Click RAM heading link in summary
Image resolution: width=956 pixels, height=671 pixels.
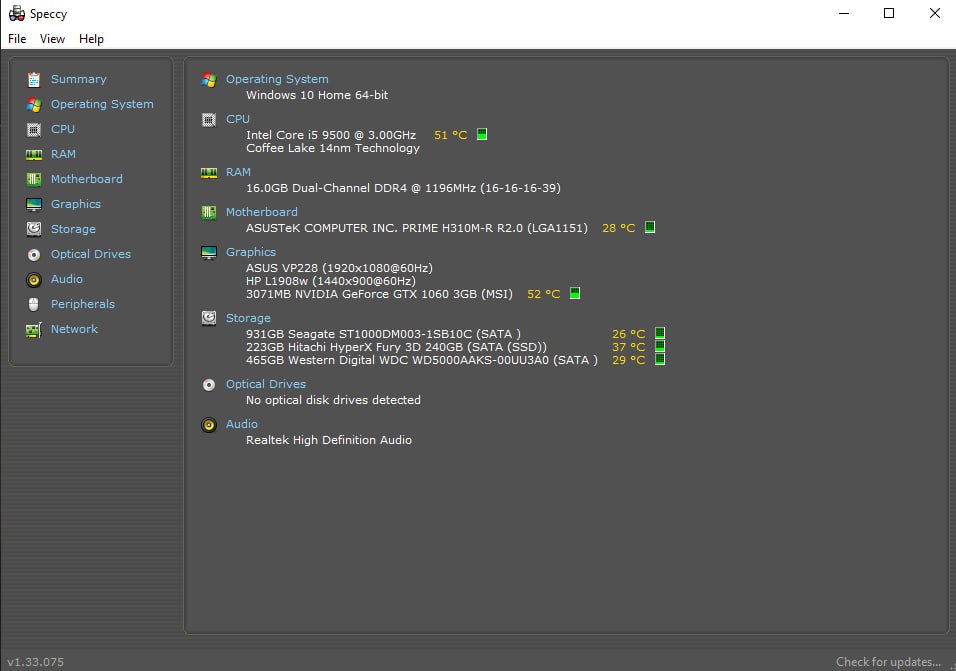(x=238, y=172)
